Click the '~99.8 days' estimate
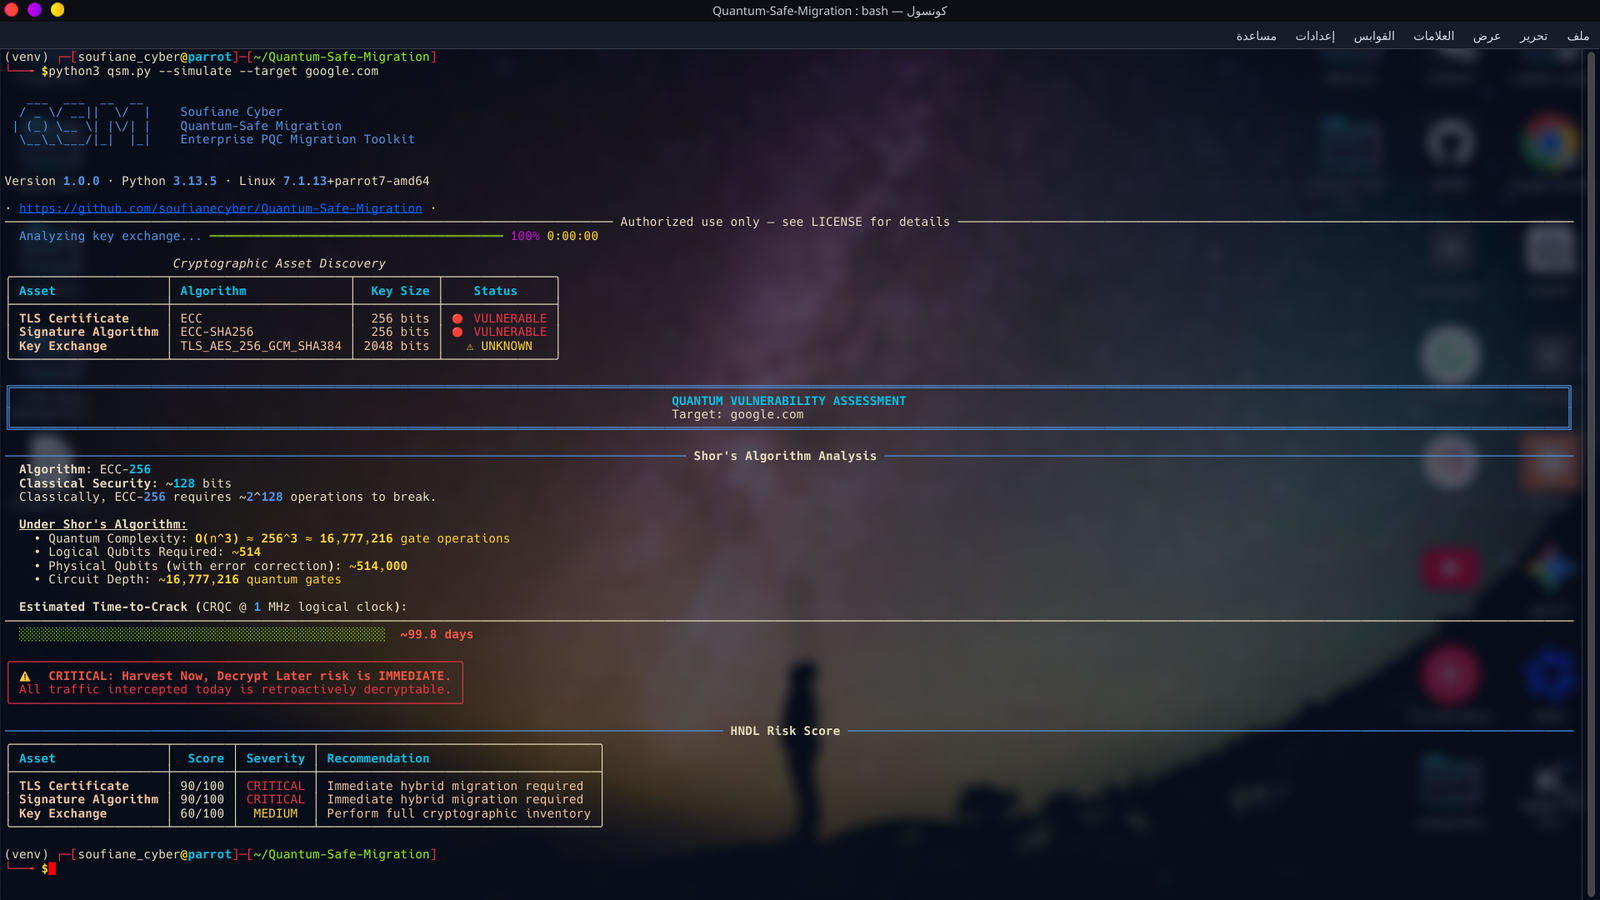 click(437, 634)
